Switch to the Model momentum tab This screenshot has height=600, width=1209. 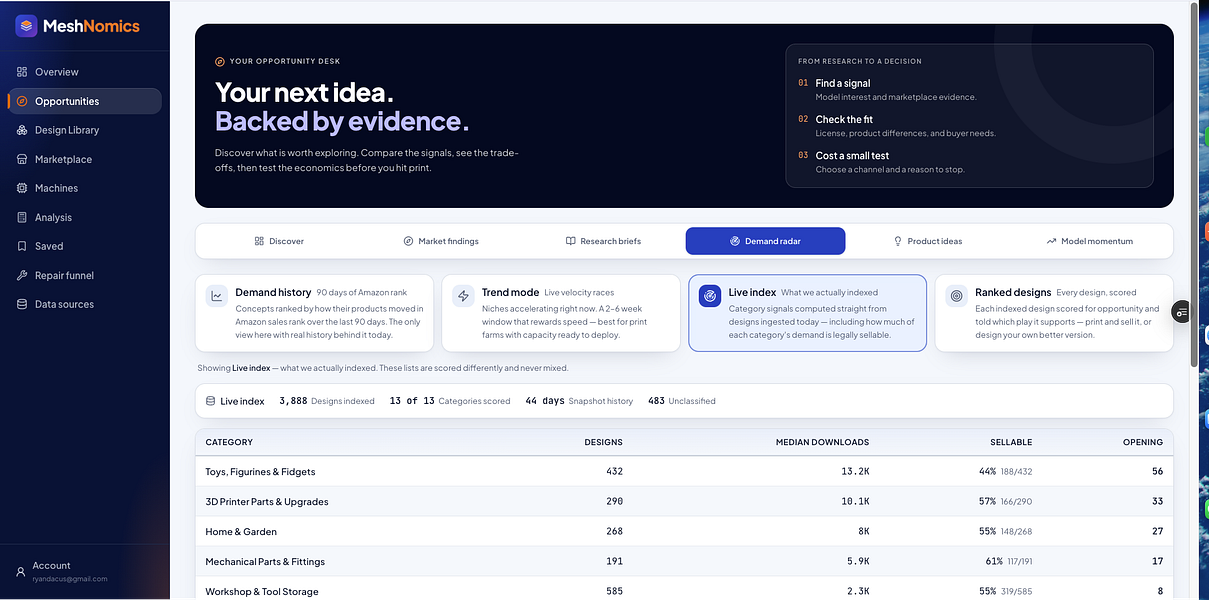(1090, 241)
